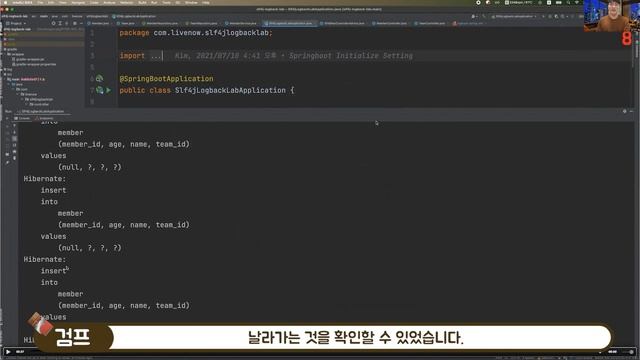Click the Run with Coverage toolbar icon
This screenshot has height=360, width=640.
click(556, 16)
